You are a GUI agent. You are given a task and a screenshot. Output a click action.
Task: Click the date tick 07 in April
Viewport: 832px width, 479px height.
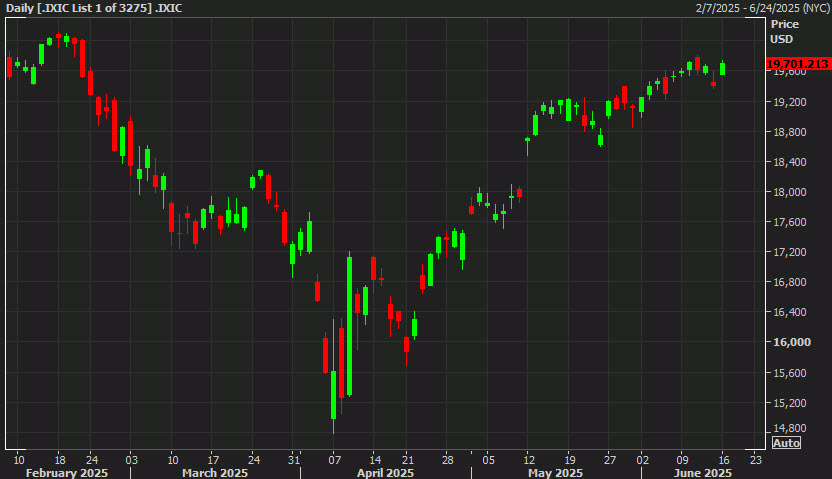334,460
